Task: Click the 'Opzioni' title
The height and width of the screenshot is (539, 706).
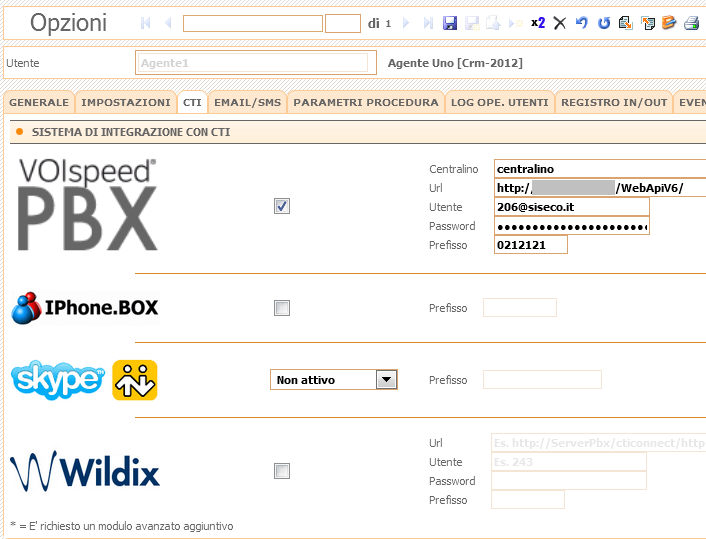Action: click(68, 23)
